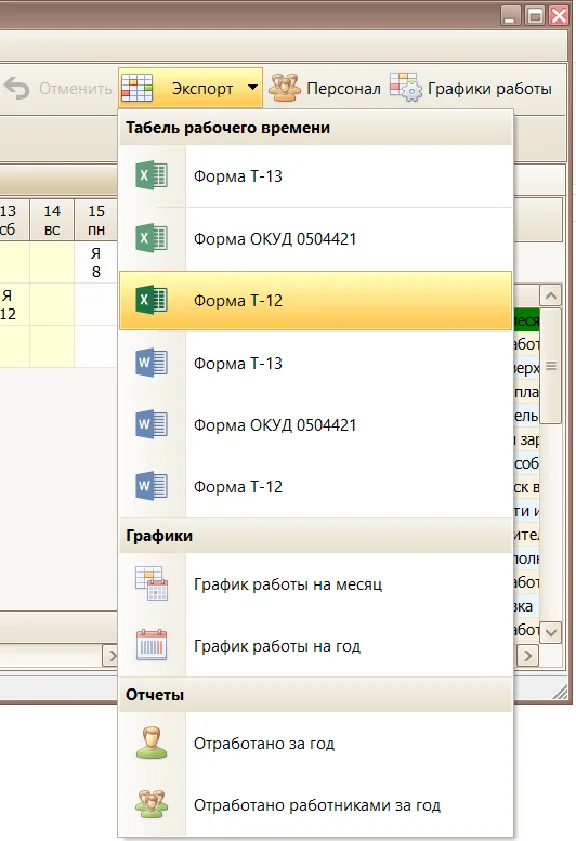
Task: Click the Export table grid icon
Action: (x=137, y=88)
